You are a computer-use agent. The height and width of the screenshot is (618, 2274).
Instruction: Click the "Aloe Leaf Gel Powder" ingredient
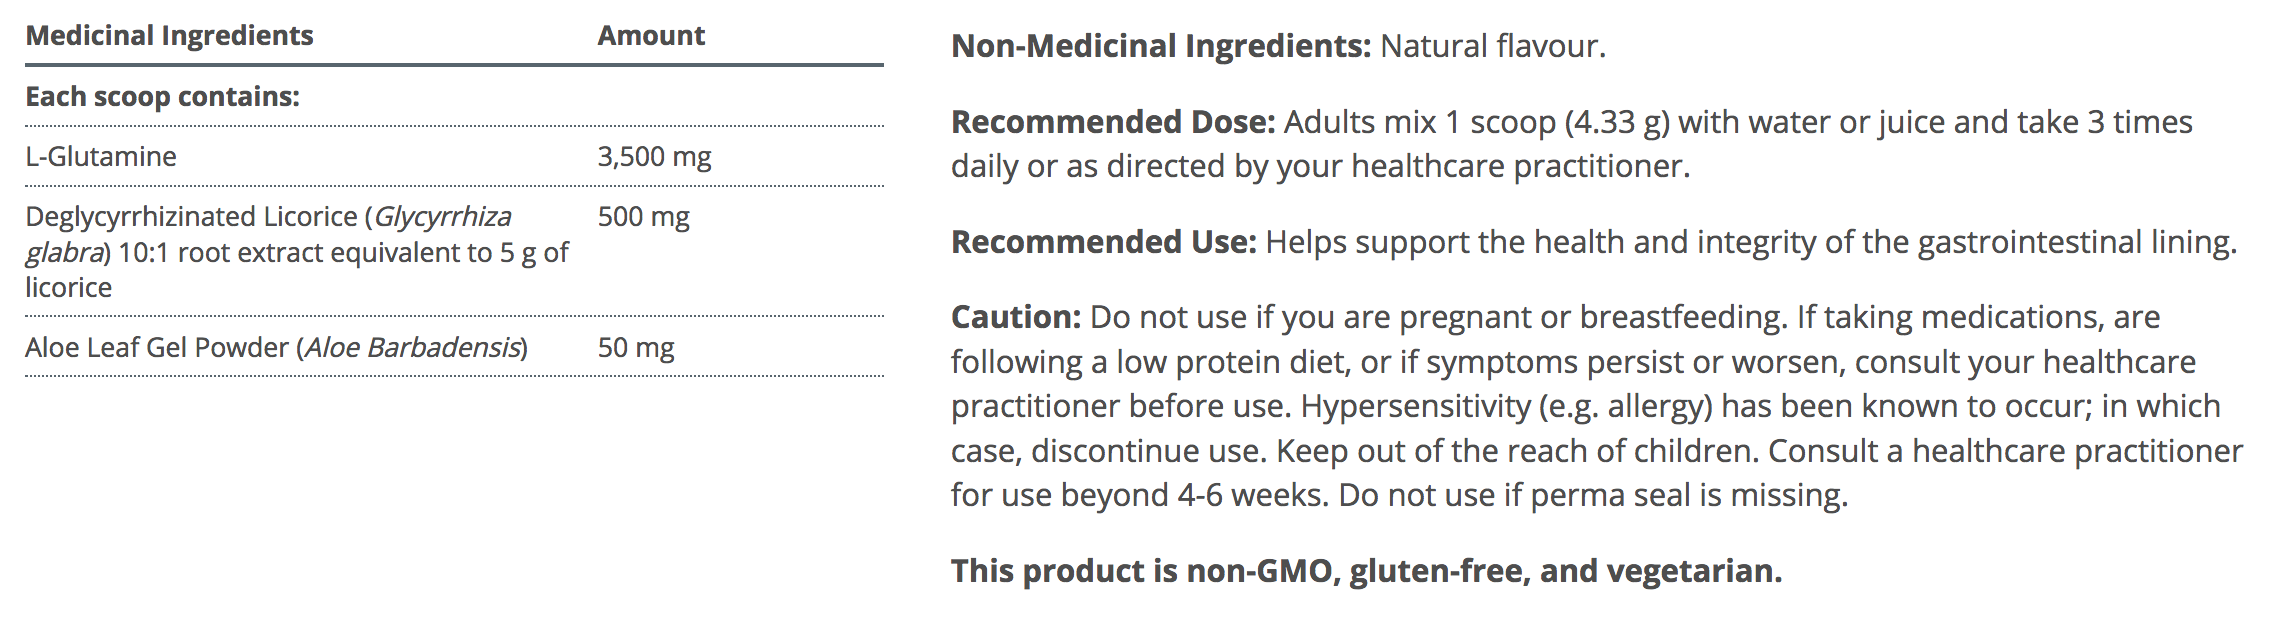point(157,348)
